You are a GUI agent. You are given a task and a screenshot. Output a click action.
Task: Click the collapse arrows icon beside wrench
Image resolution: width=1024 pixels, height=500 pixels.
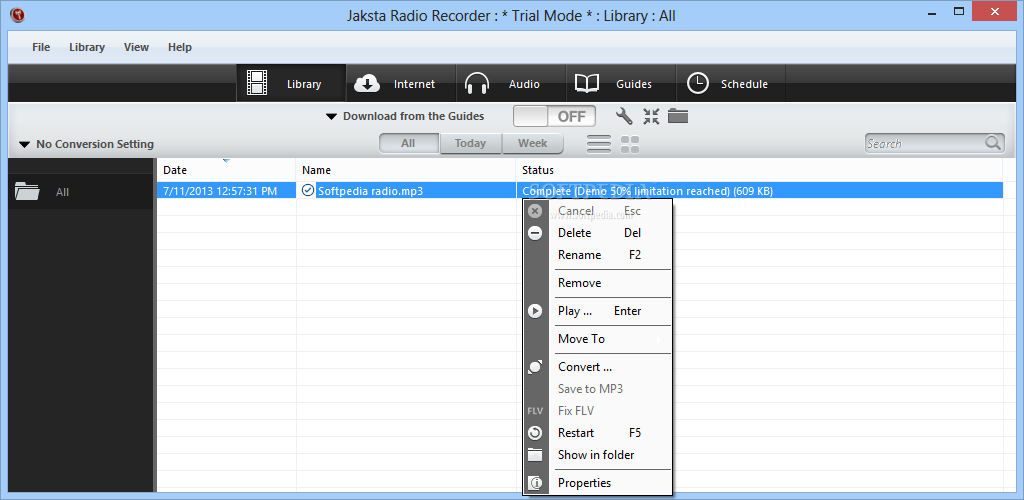coord(651,117)
